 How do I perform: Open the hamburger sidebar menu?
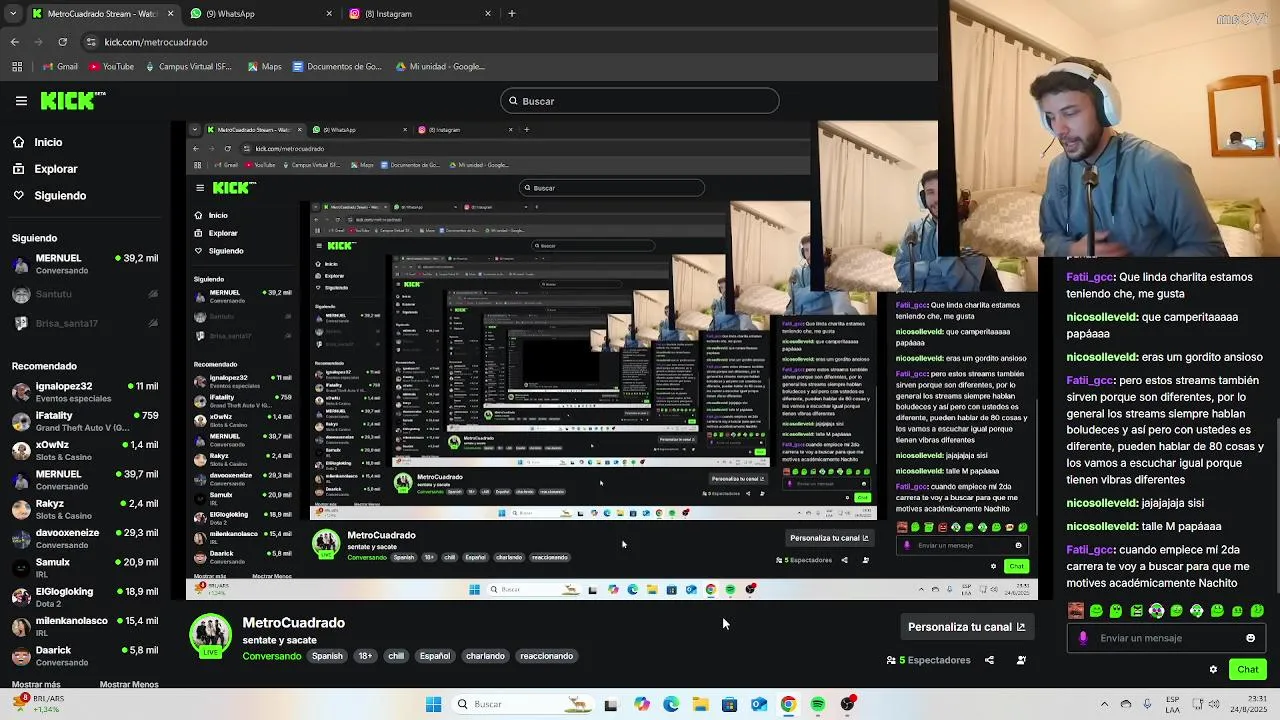pos(21,100)
